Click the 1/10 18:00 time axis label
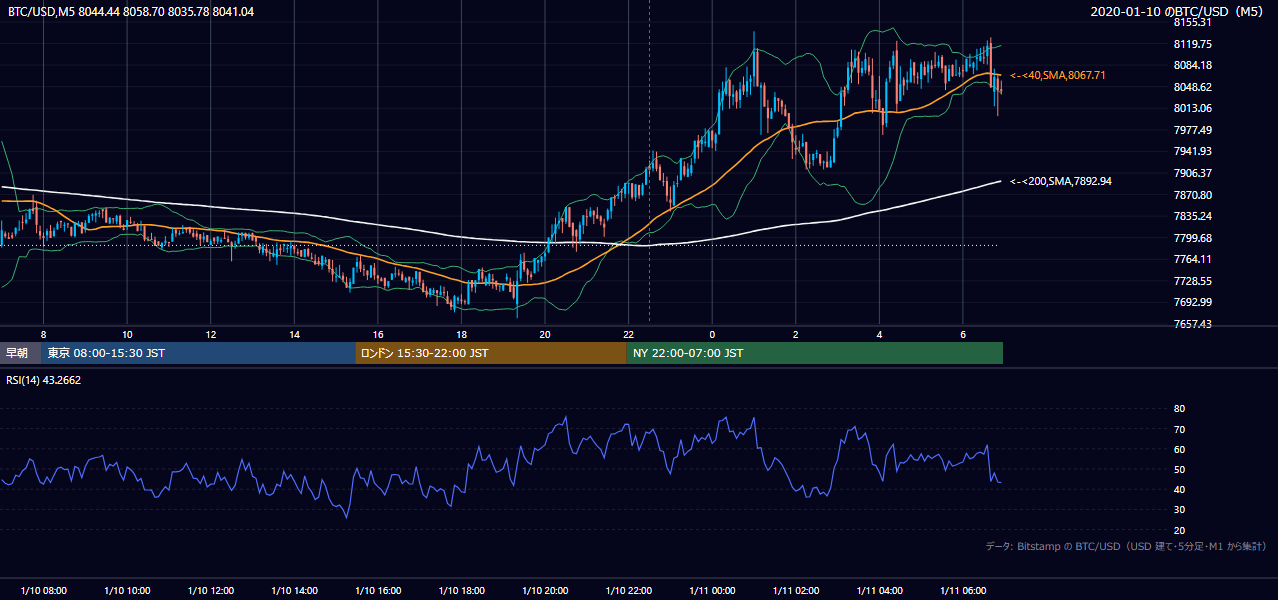 [461, 590]
